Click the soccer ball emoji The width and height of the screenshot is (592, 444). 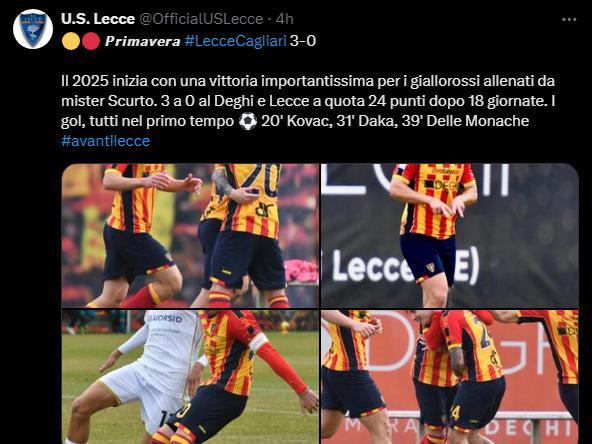click(x=248, y=122)
